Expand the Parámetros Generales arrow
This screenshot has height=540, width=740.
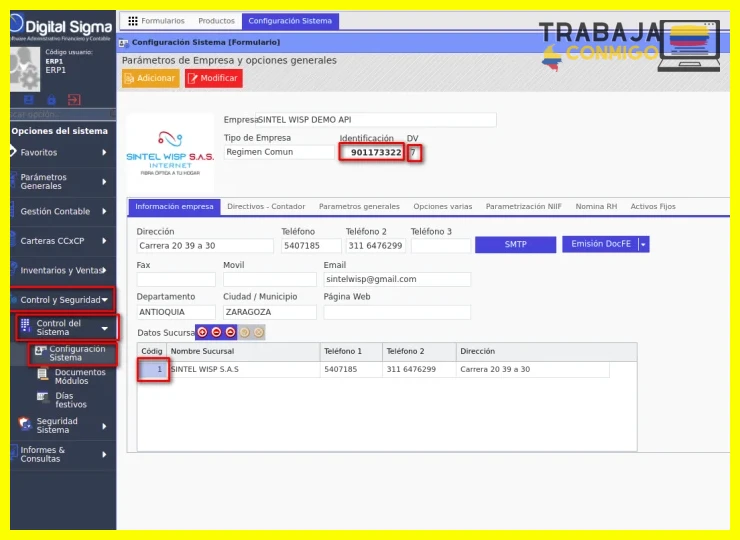click(x=104, y=182)
